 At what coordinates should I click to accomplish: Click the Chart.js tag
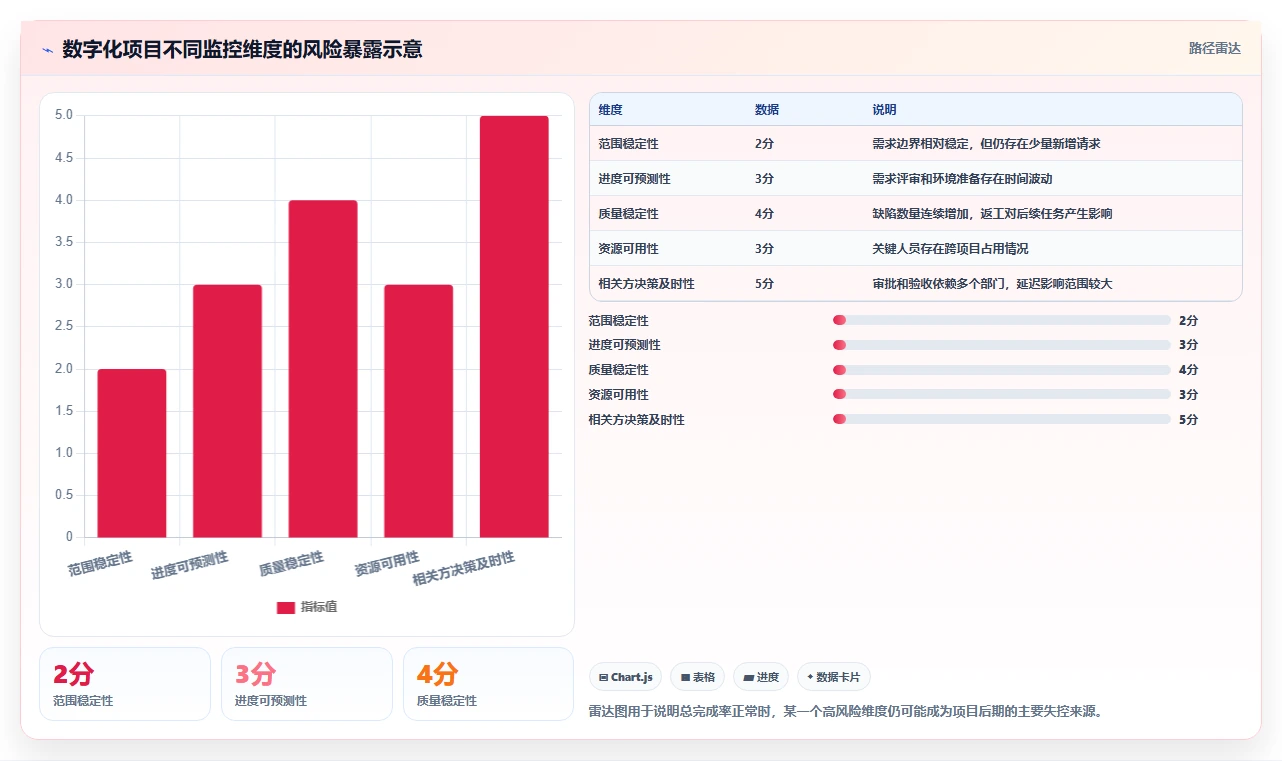tap(625, 677)
